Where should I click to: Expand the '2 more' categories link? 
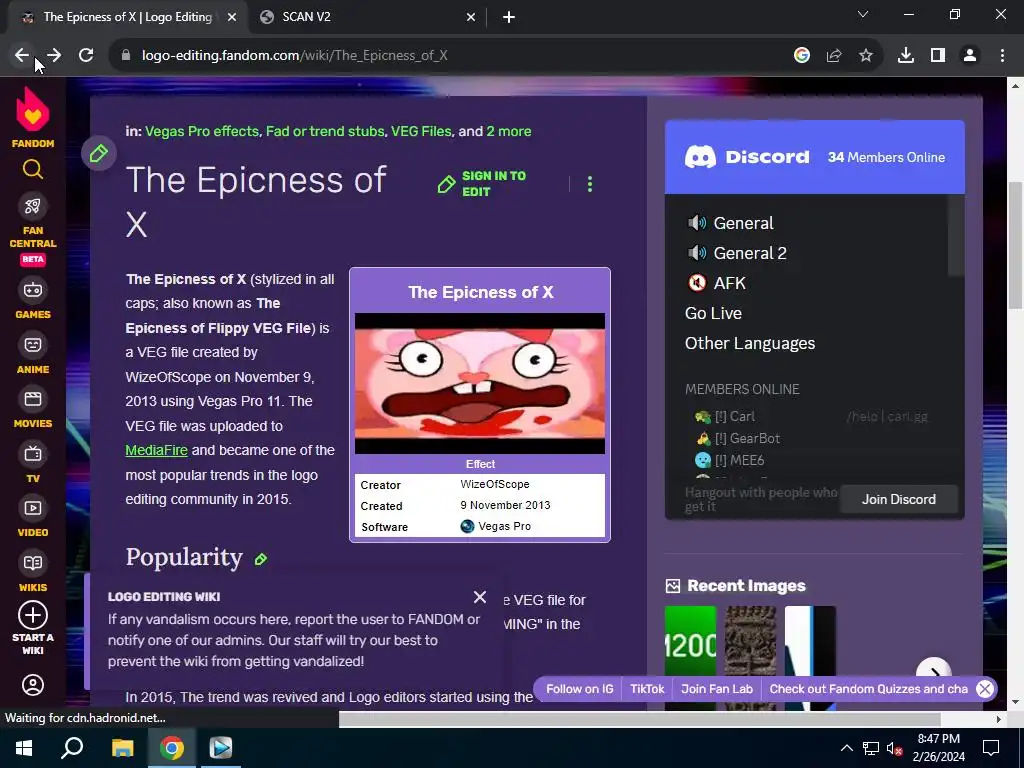508,131
